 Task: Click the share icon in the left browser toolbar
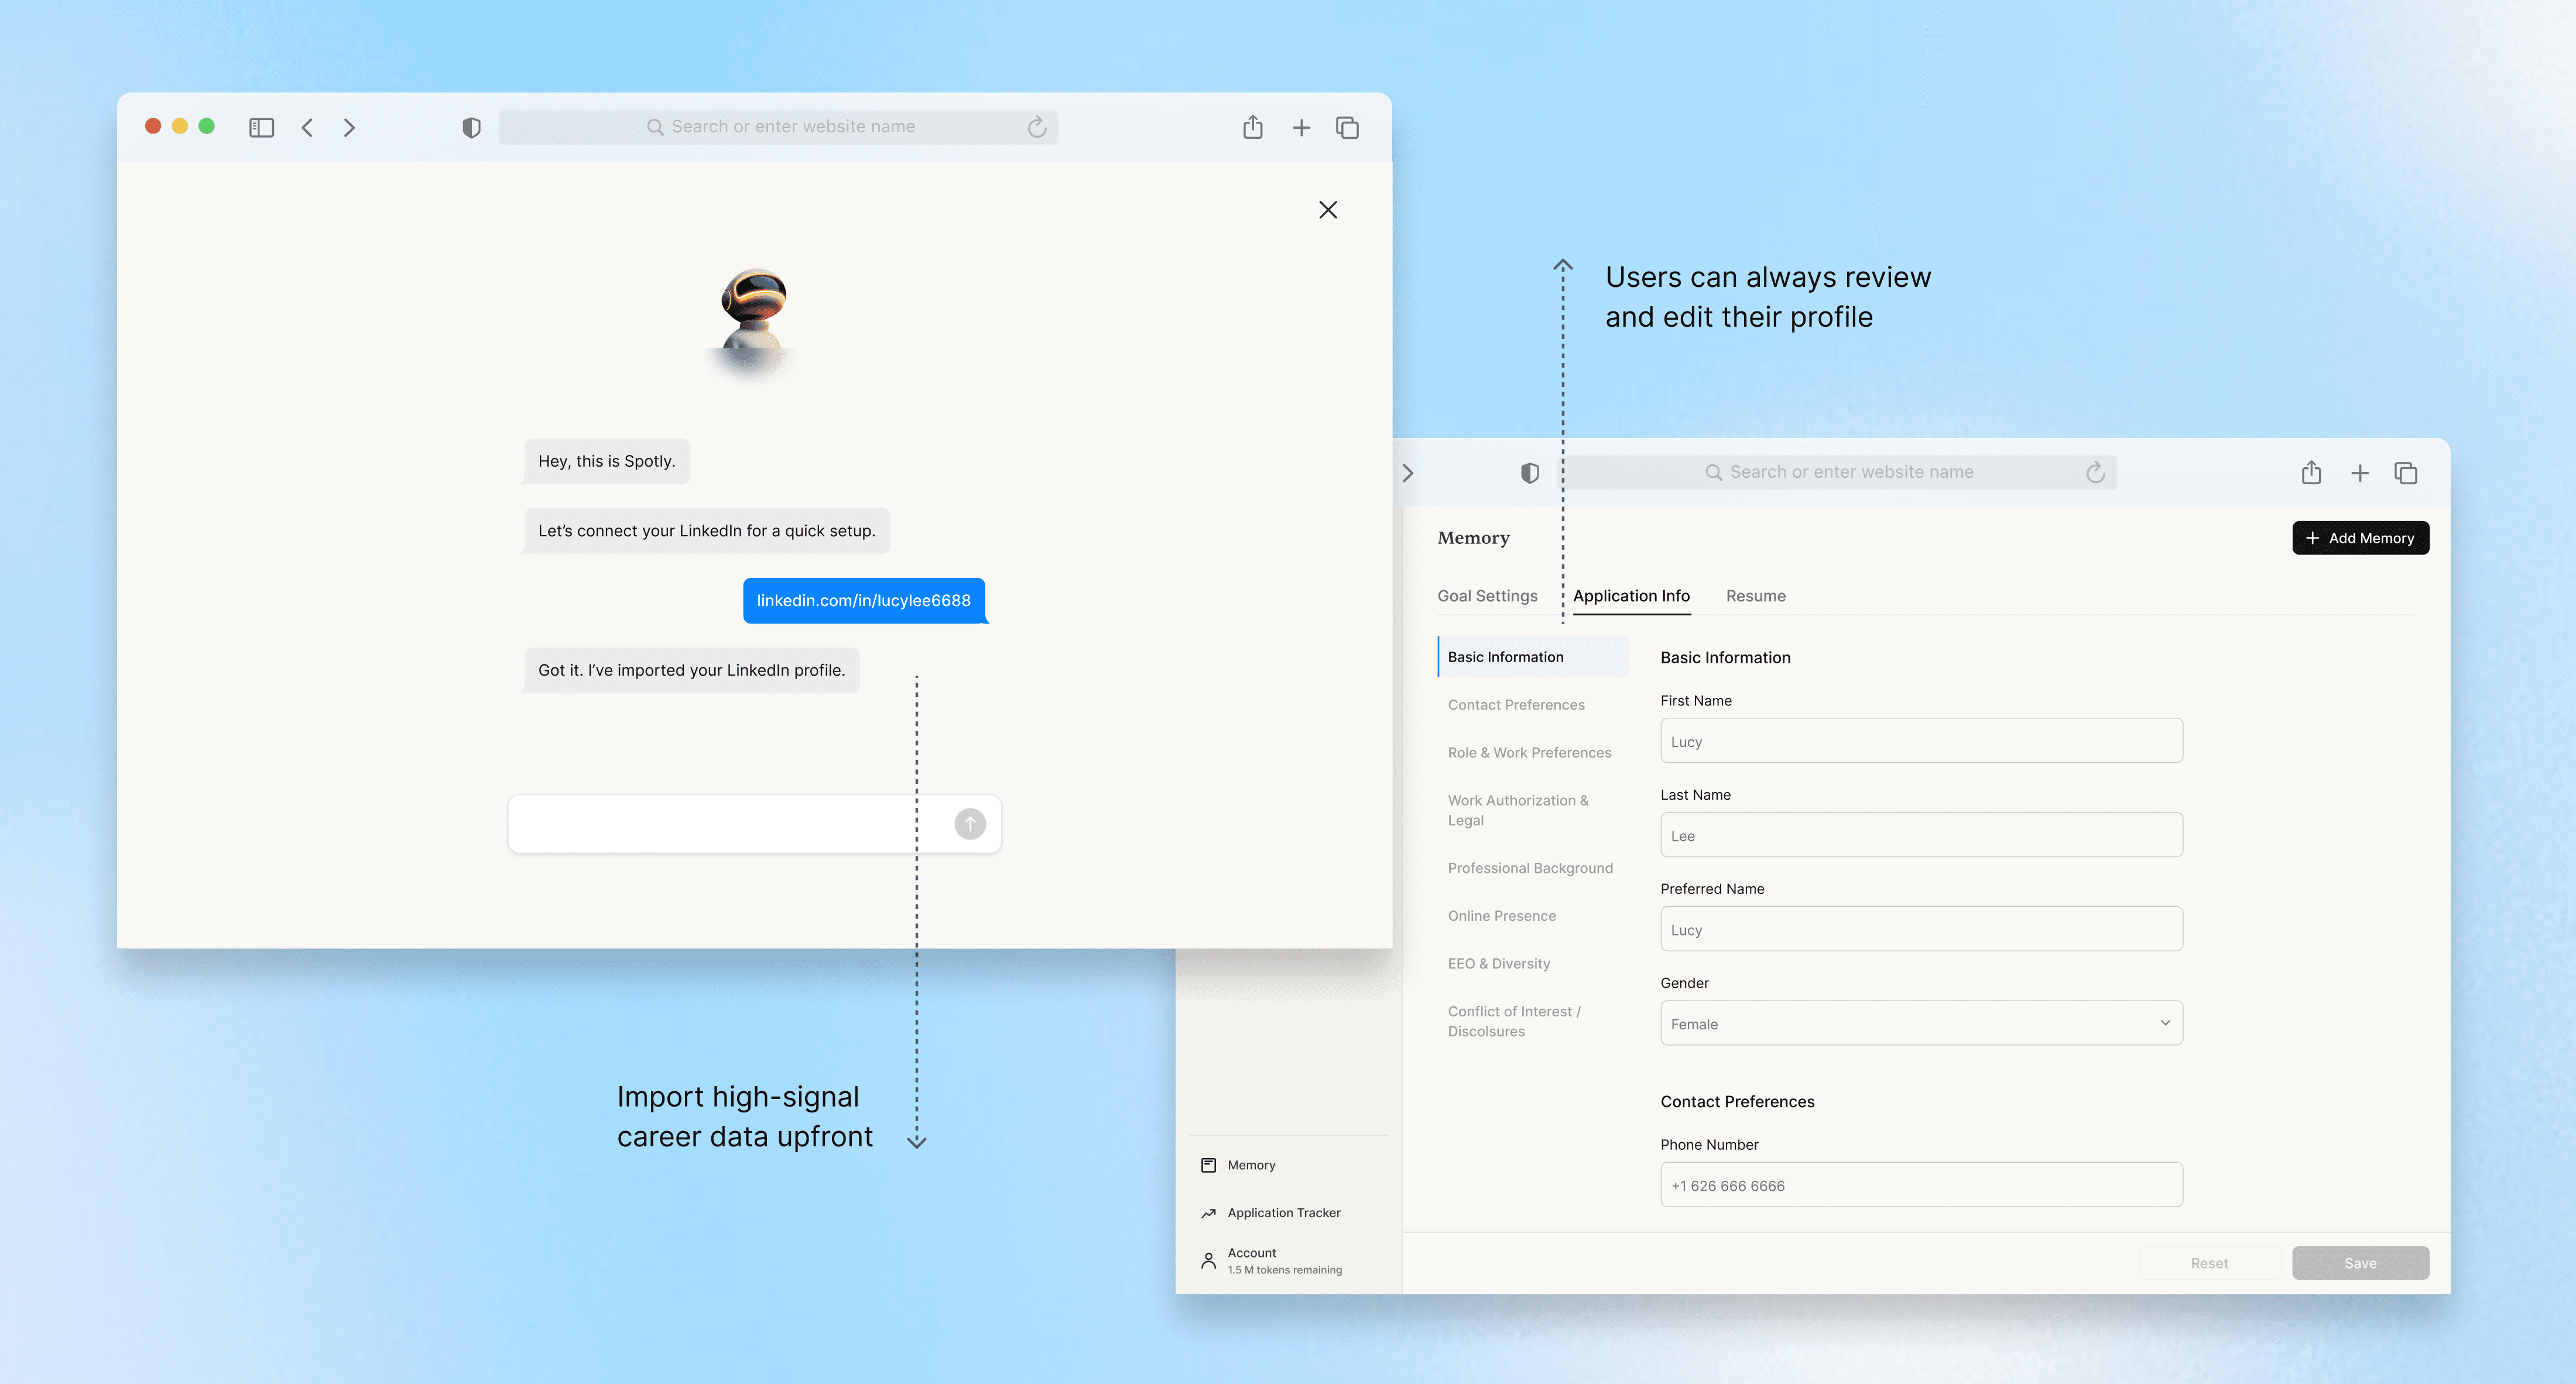click(1252, 127)
